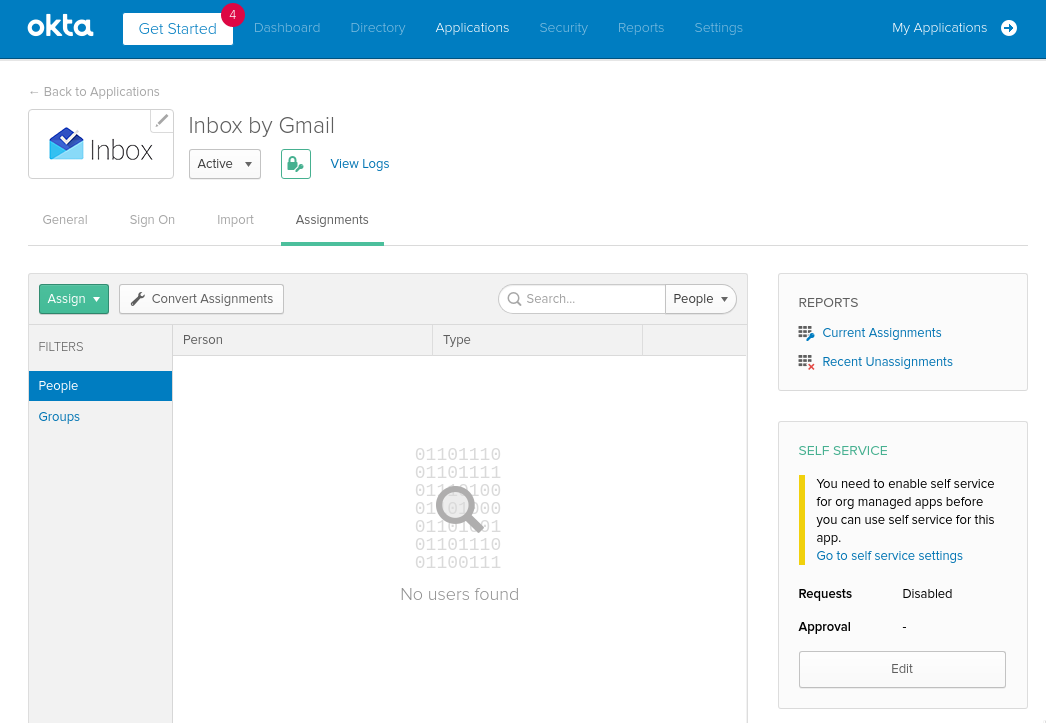Click the search magnifier icon
Viewport: 1046px width, 723px height.
point(514,299)
